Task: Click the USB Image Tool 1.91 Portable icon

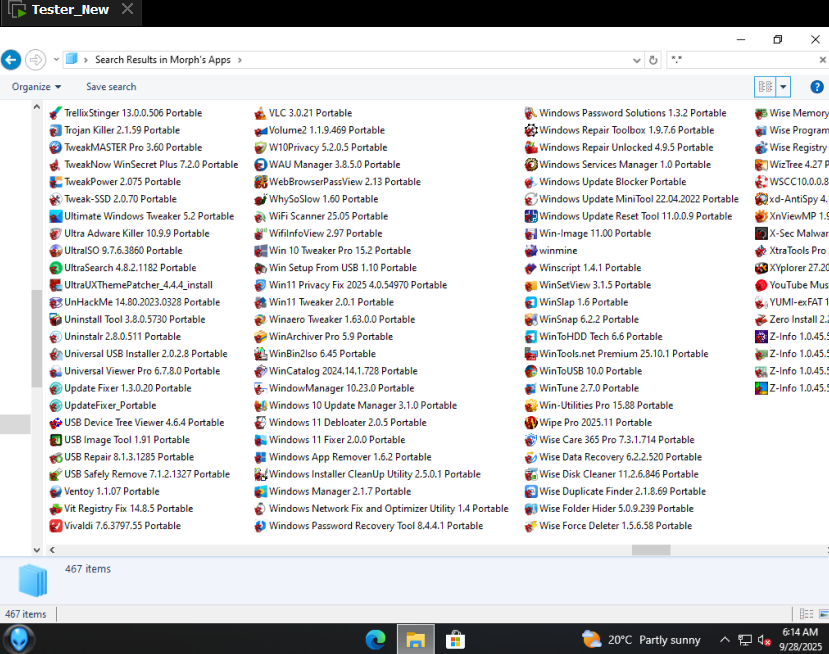Action: 56,440
